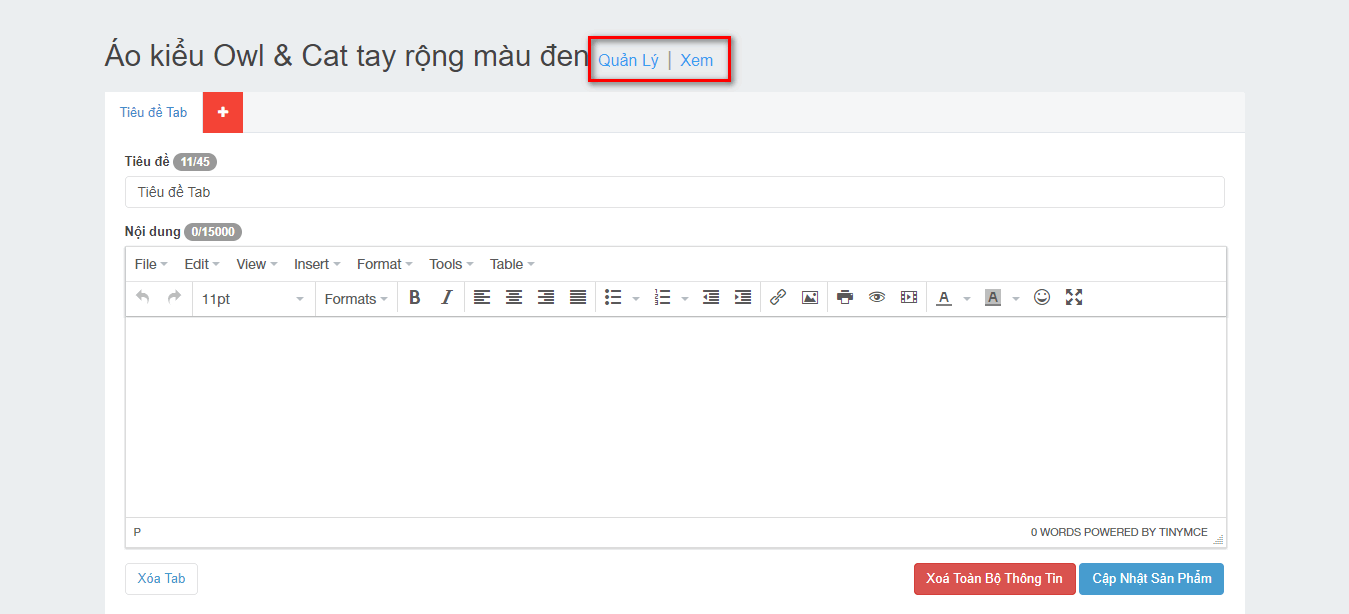Image resolution: width=1349 pixels, height=614 pixels.
Task: Open the Insert menu
Action: pos(317,264)
